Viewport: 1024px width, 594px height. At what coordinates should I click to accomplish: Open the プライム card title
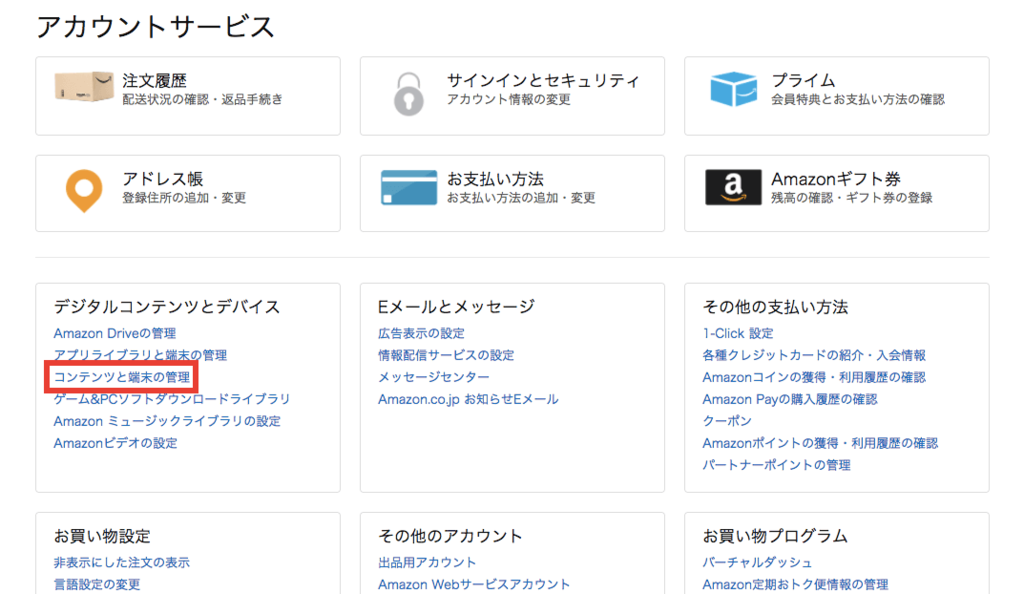tap(803, 80)
